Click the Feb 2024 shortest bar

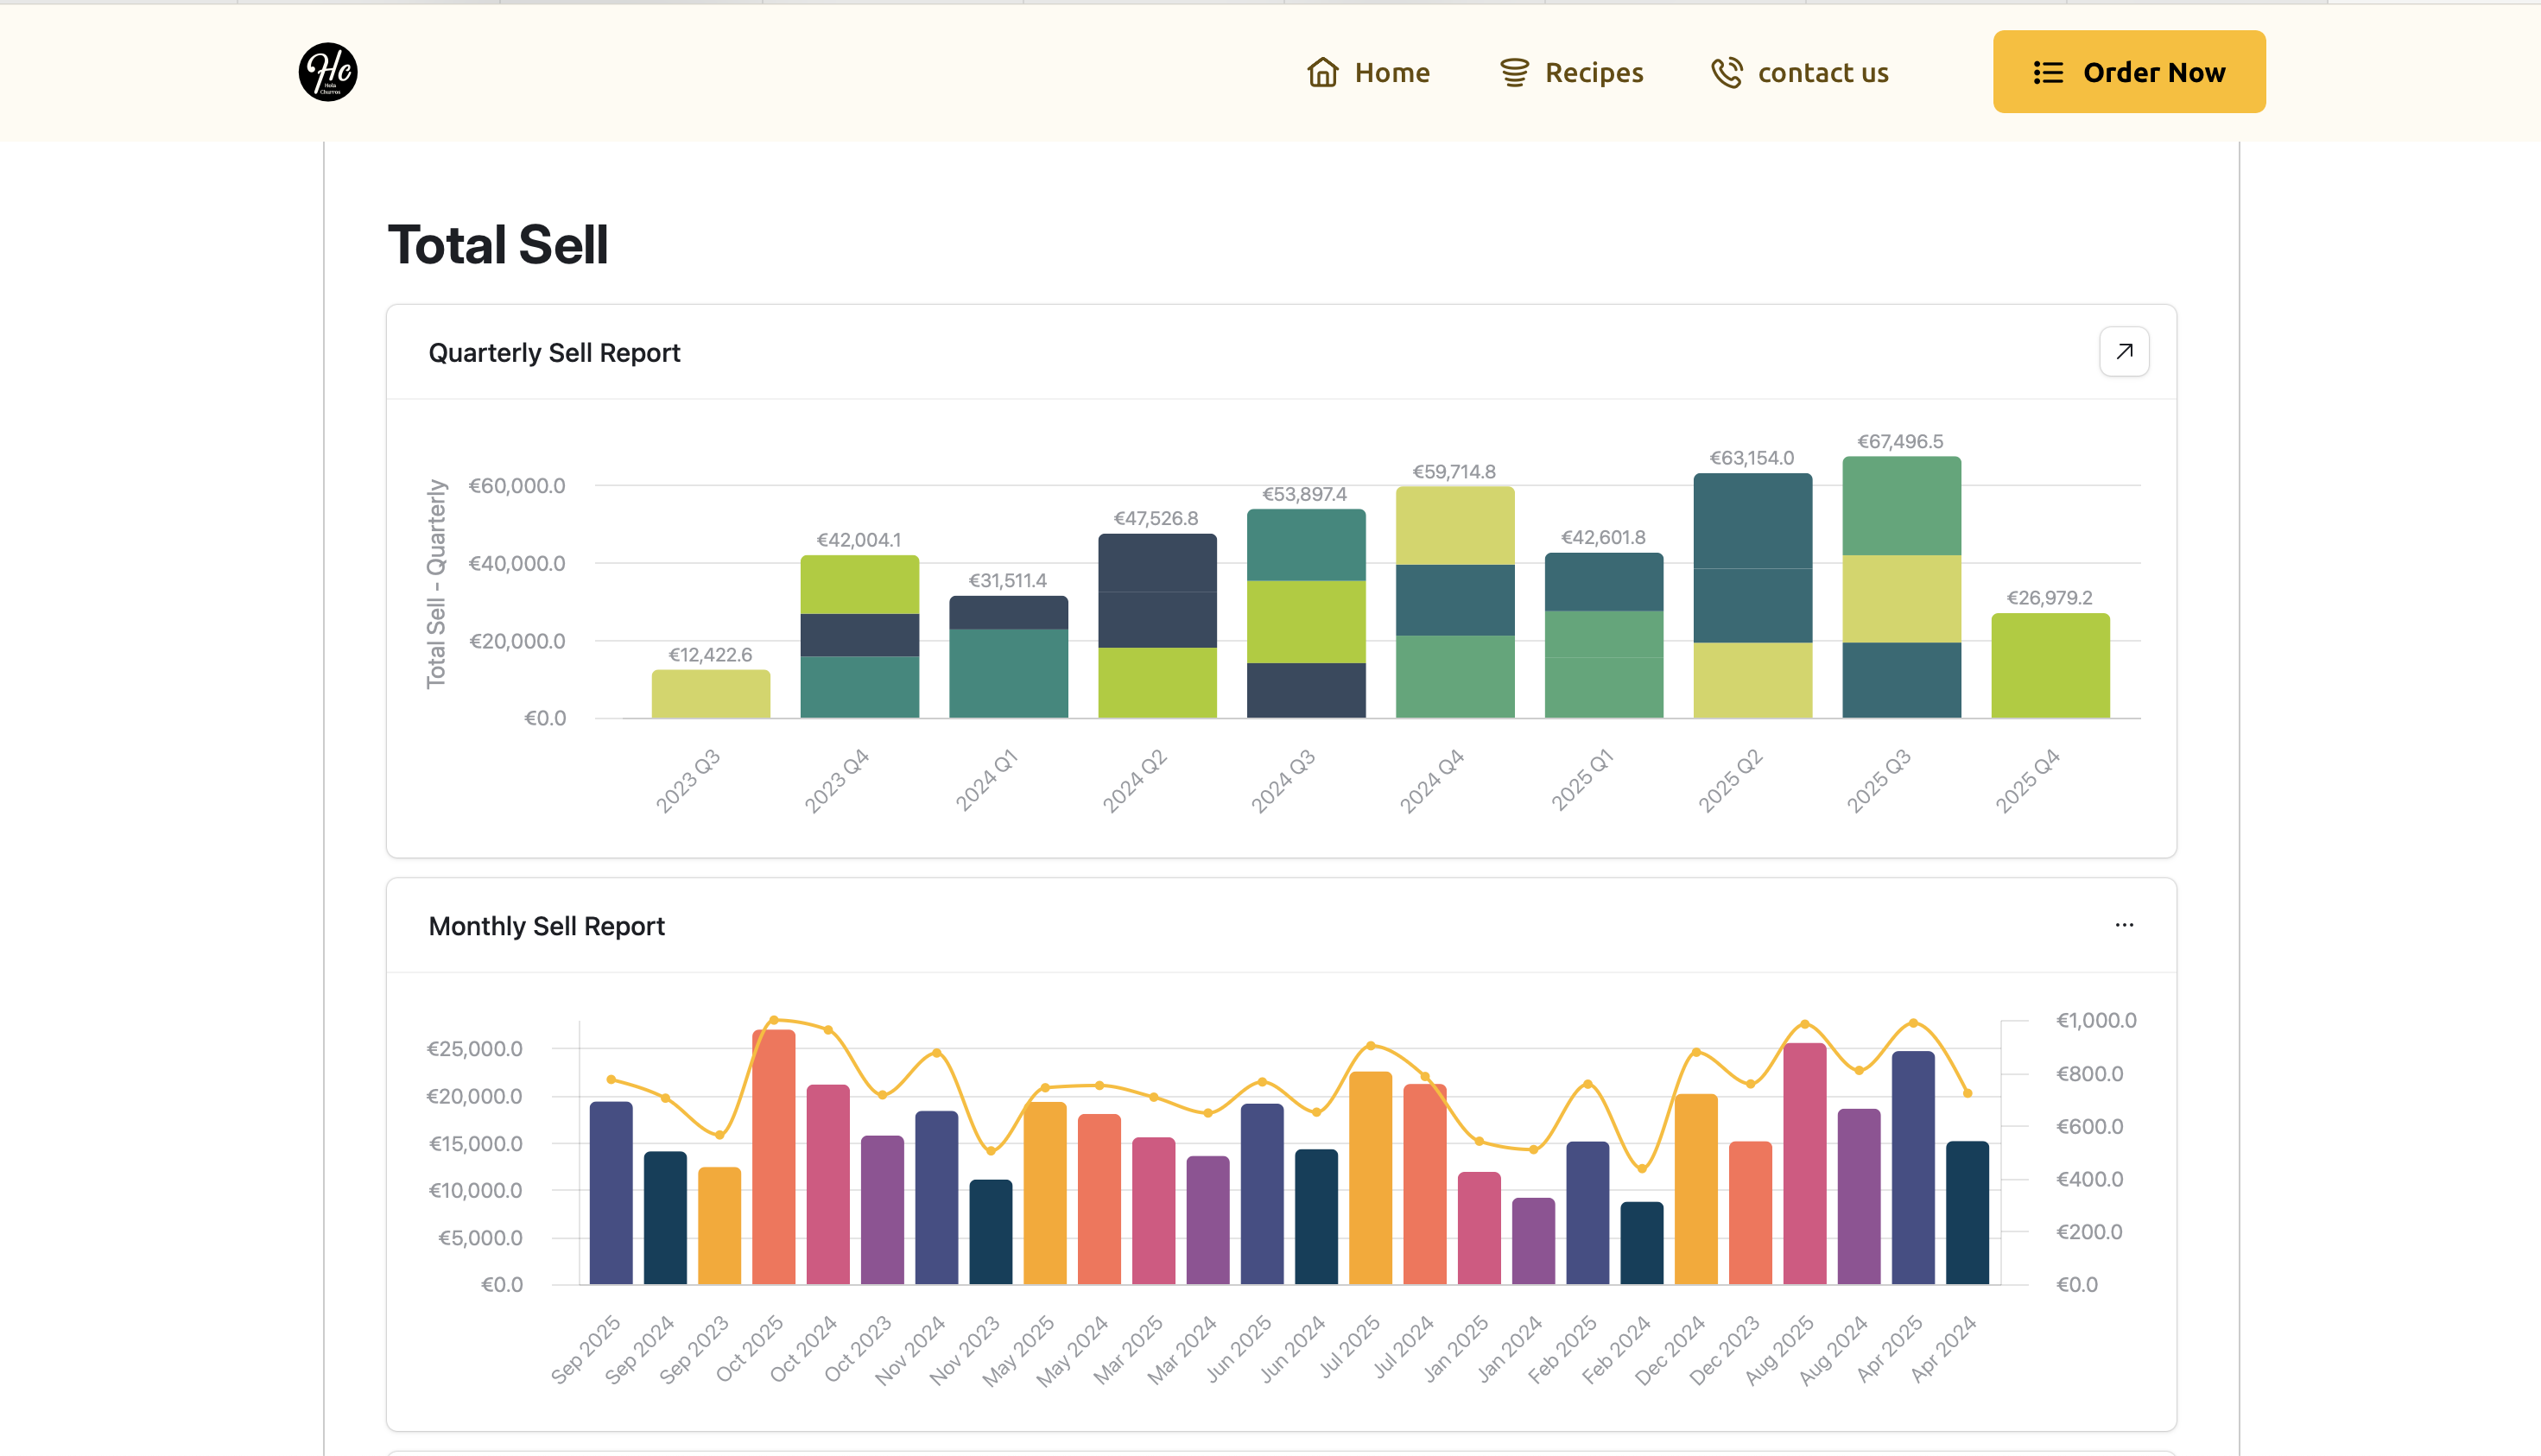(1641, 1243)
